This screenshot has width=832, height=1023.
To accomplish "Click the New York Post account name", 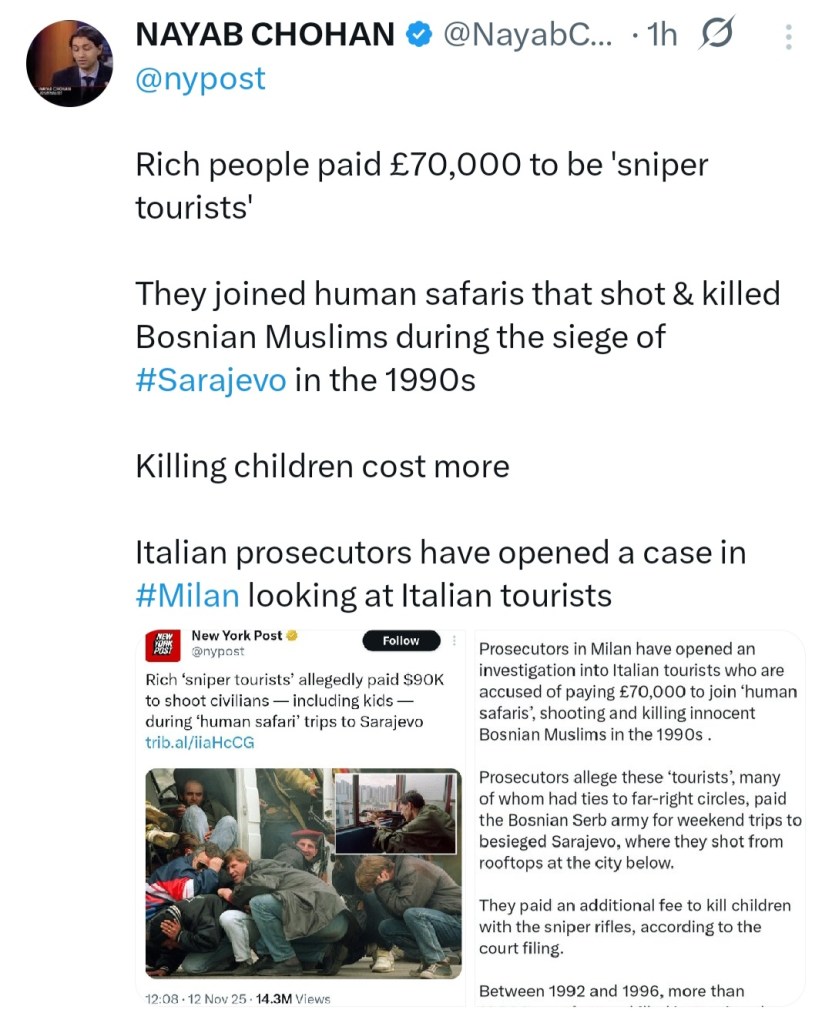I will tap(236, 636).
